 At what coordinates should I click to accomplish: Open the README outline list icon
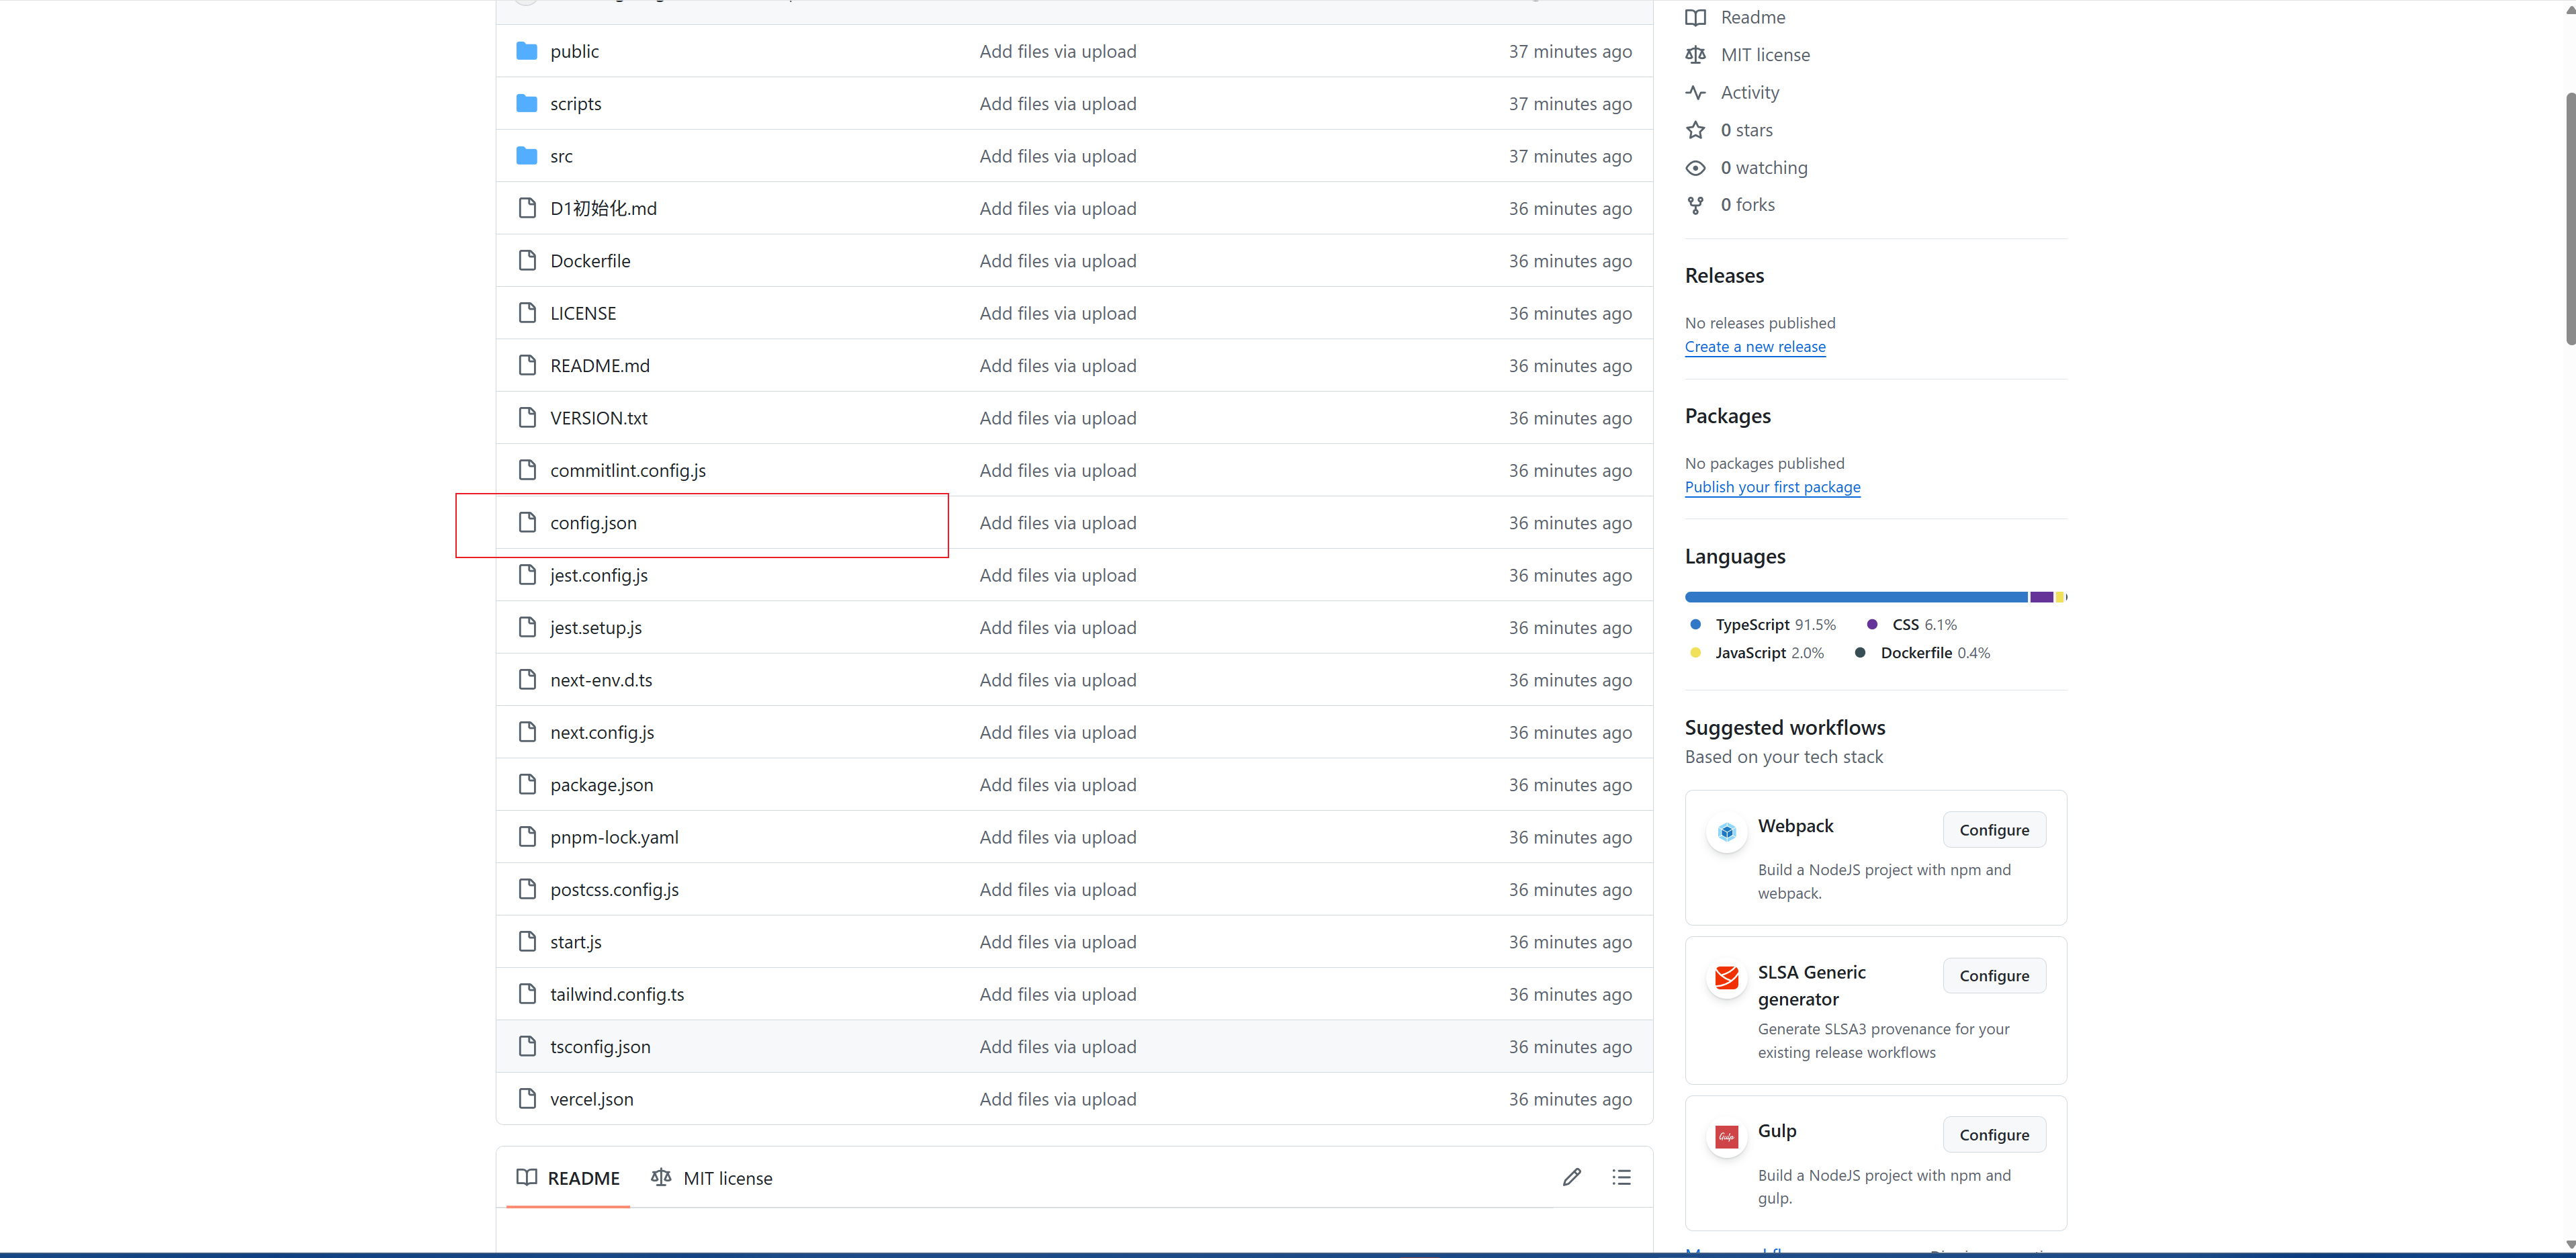1621,1177
